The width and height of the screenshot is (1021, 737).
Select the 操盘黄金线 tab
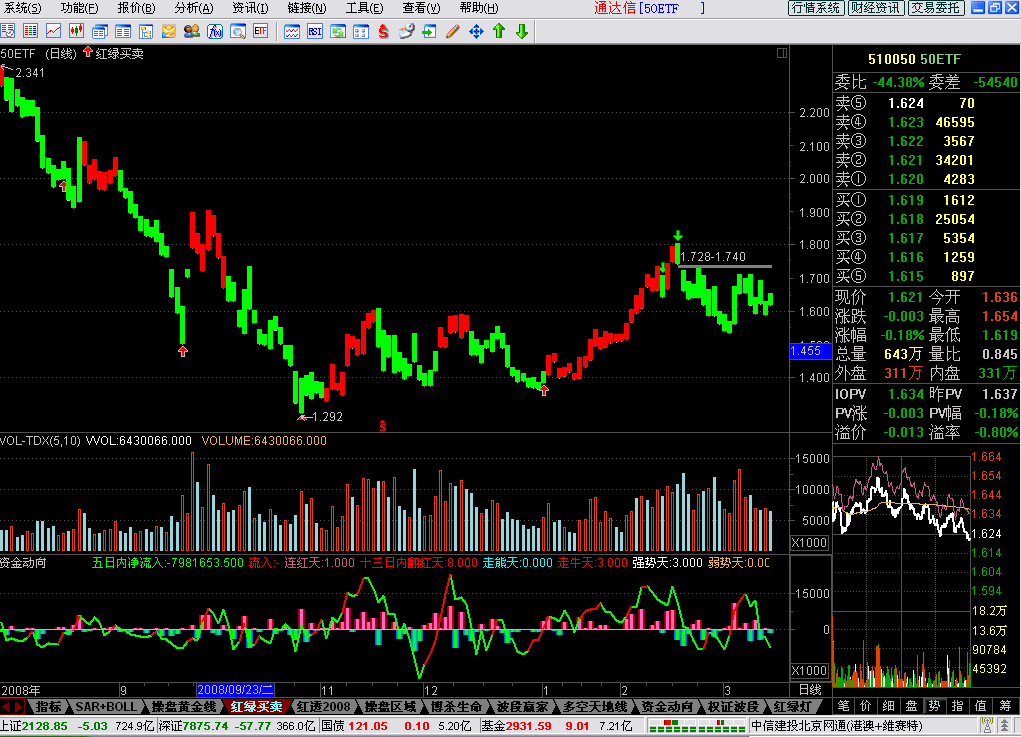tap(184, 706)
